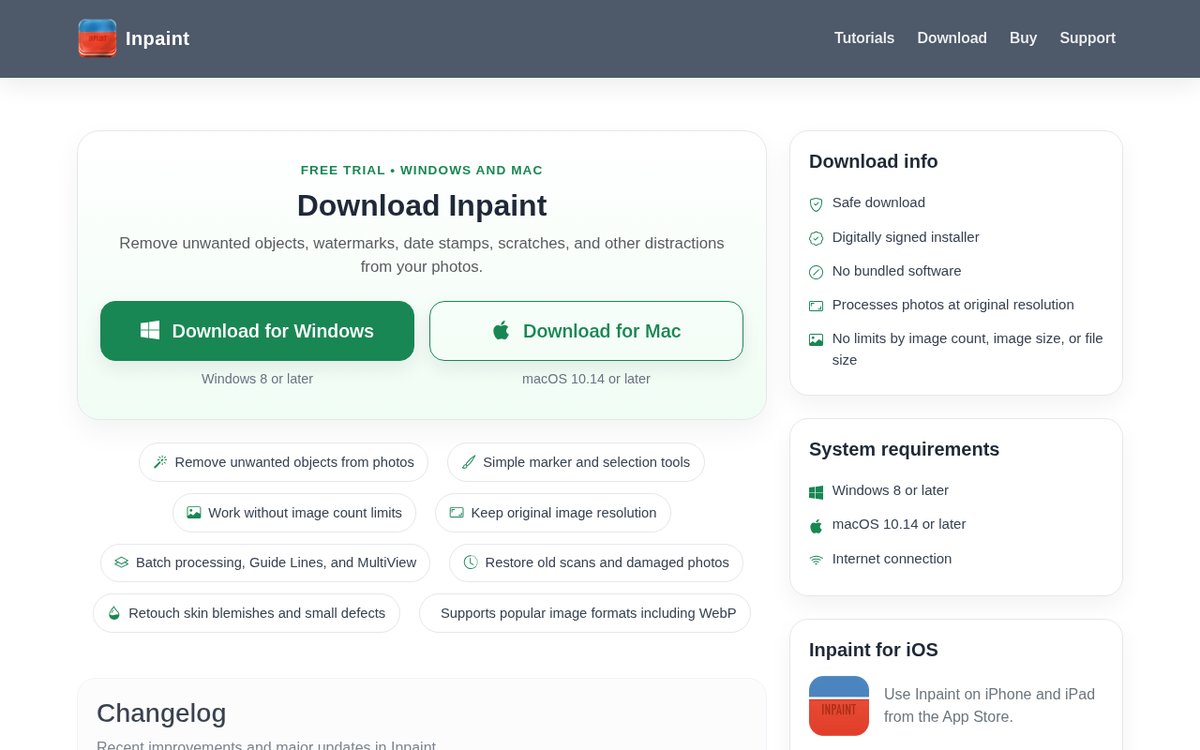
Task: Click the Remove unwanted objects, watermarks description paragraph
Action: (x=422, y=255)
